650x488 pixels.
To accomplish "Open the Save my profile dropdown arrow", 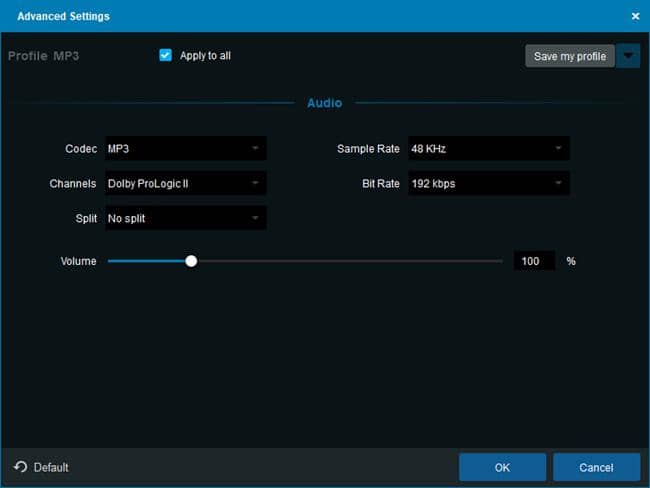I will (628, 56).
